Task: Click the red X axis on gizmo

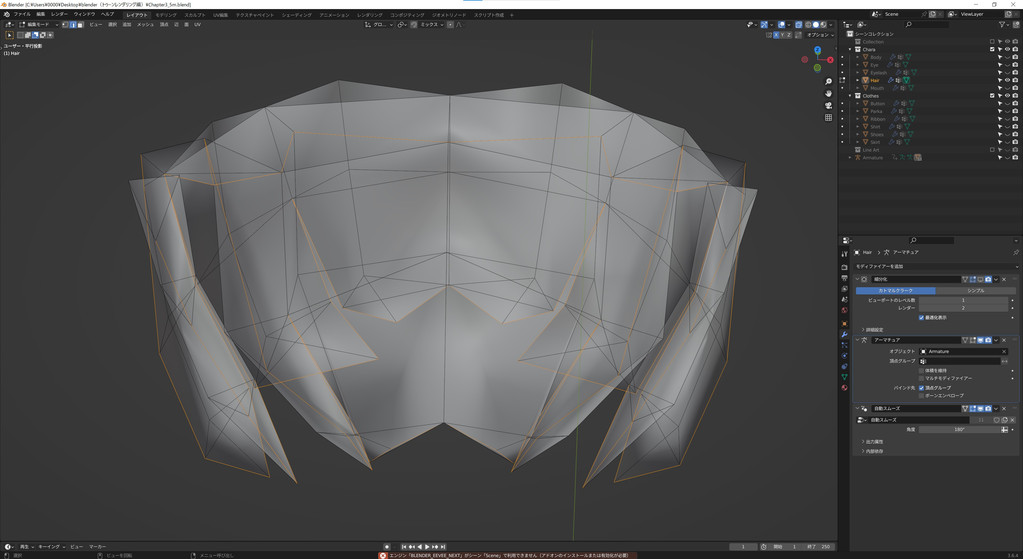Action: [830, 60]
